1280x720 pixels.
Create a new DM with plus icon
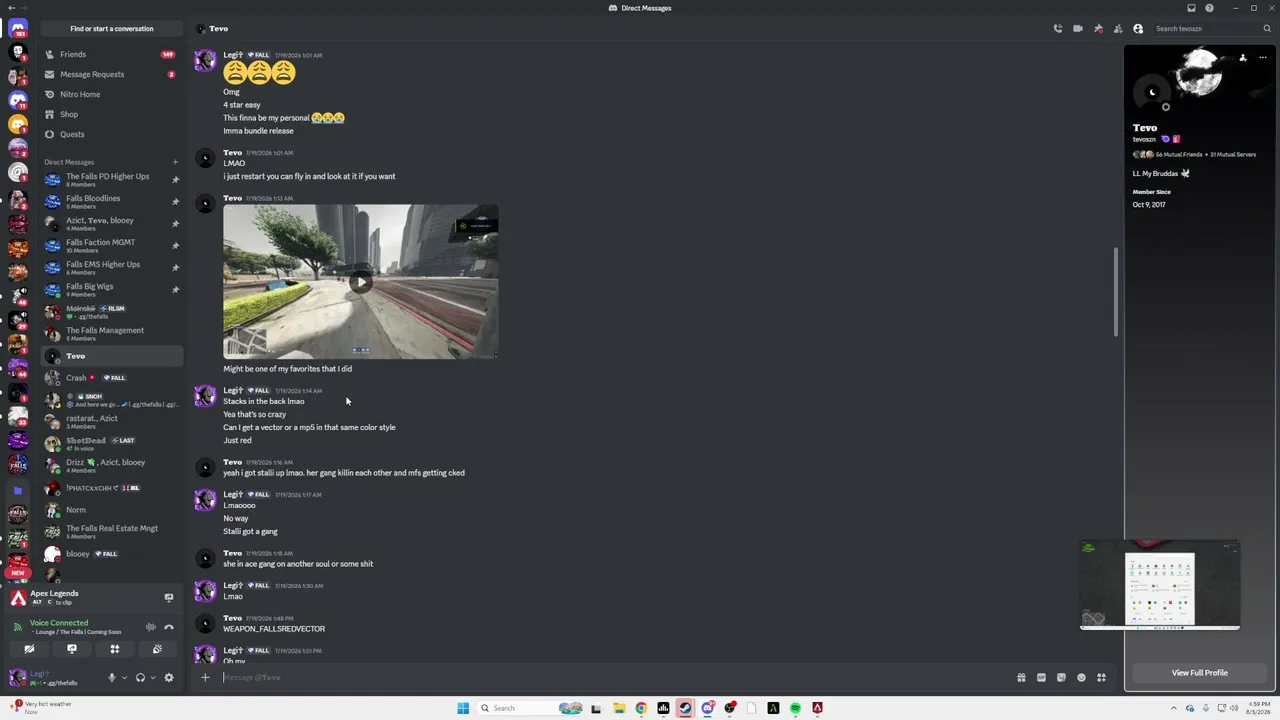[175, 162]
